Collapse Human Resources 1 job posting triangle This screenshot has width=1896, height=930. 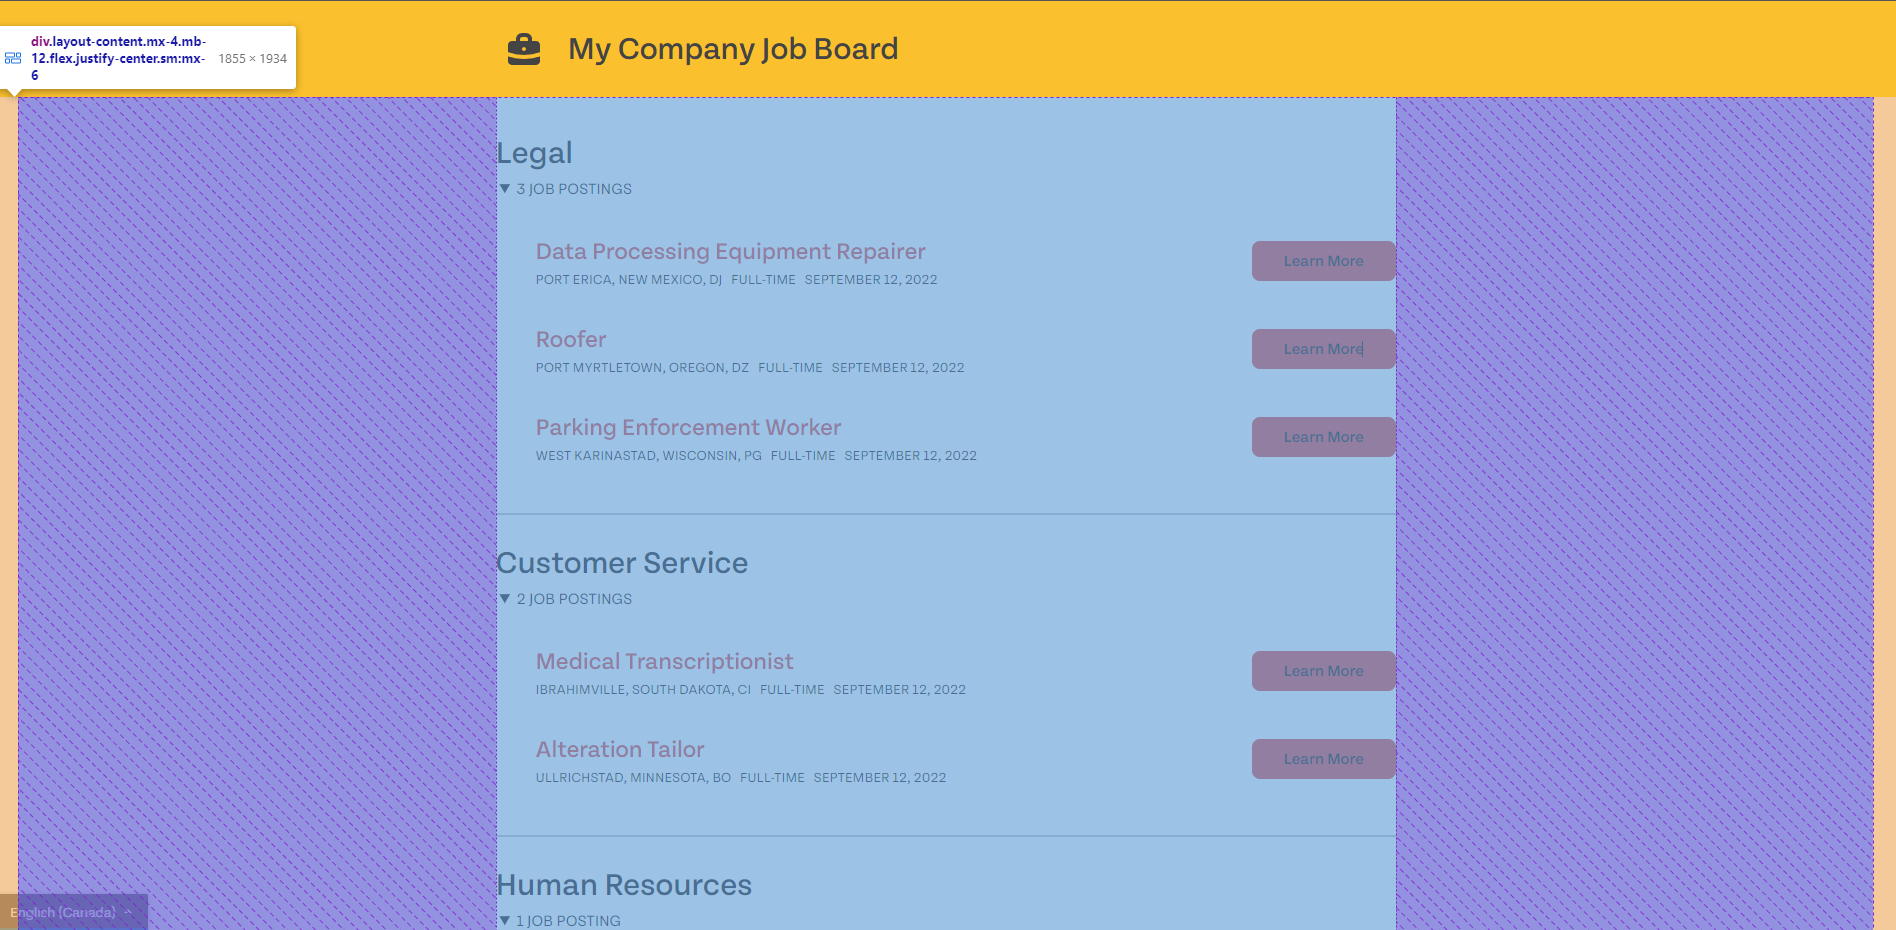505,920
